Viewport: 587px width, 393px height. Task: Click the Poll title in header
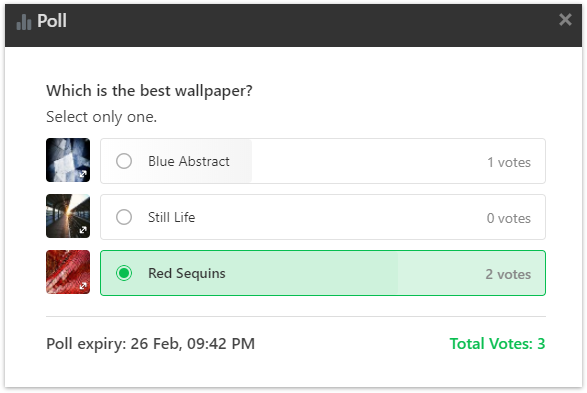52,21
